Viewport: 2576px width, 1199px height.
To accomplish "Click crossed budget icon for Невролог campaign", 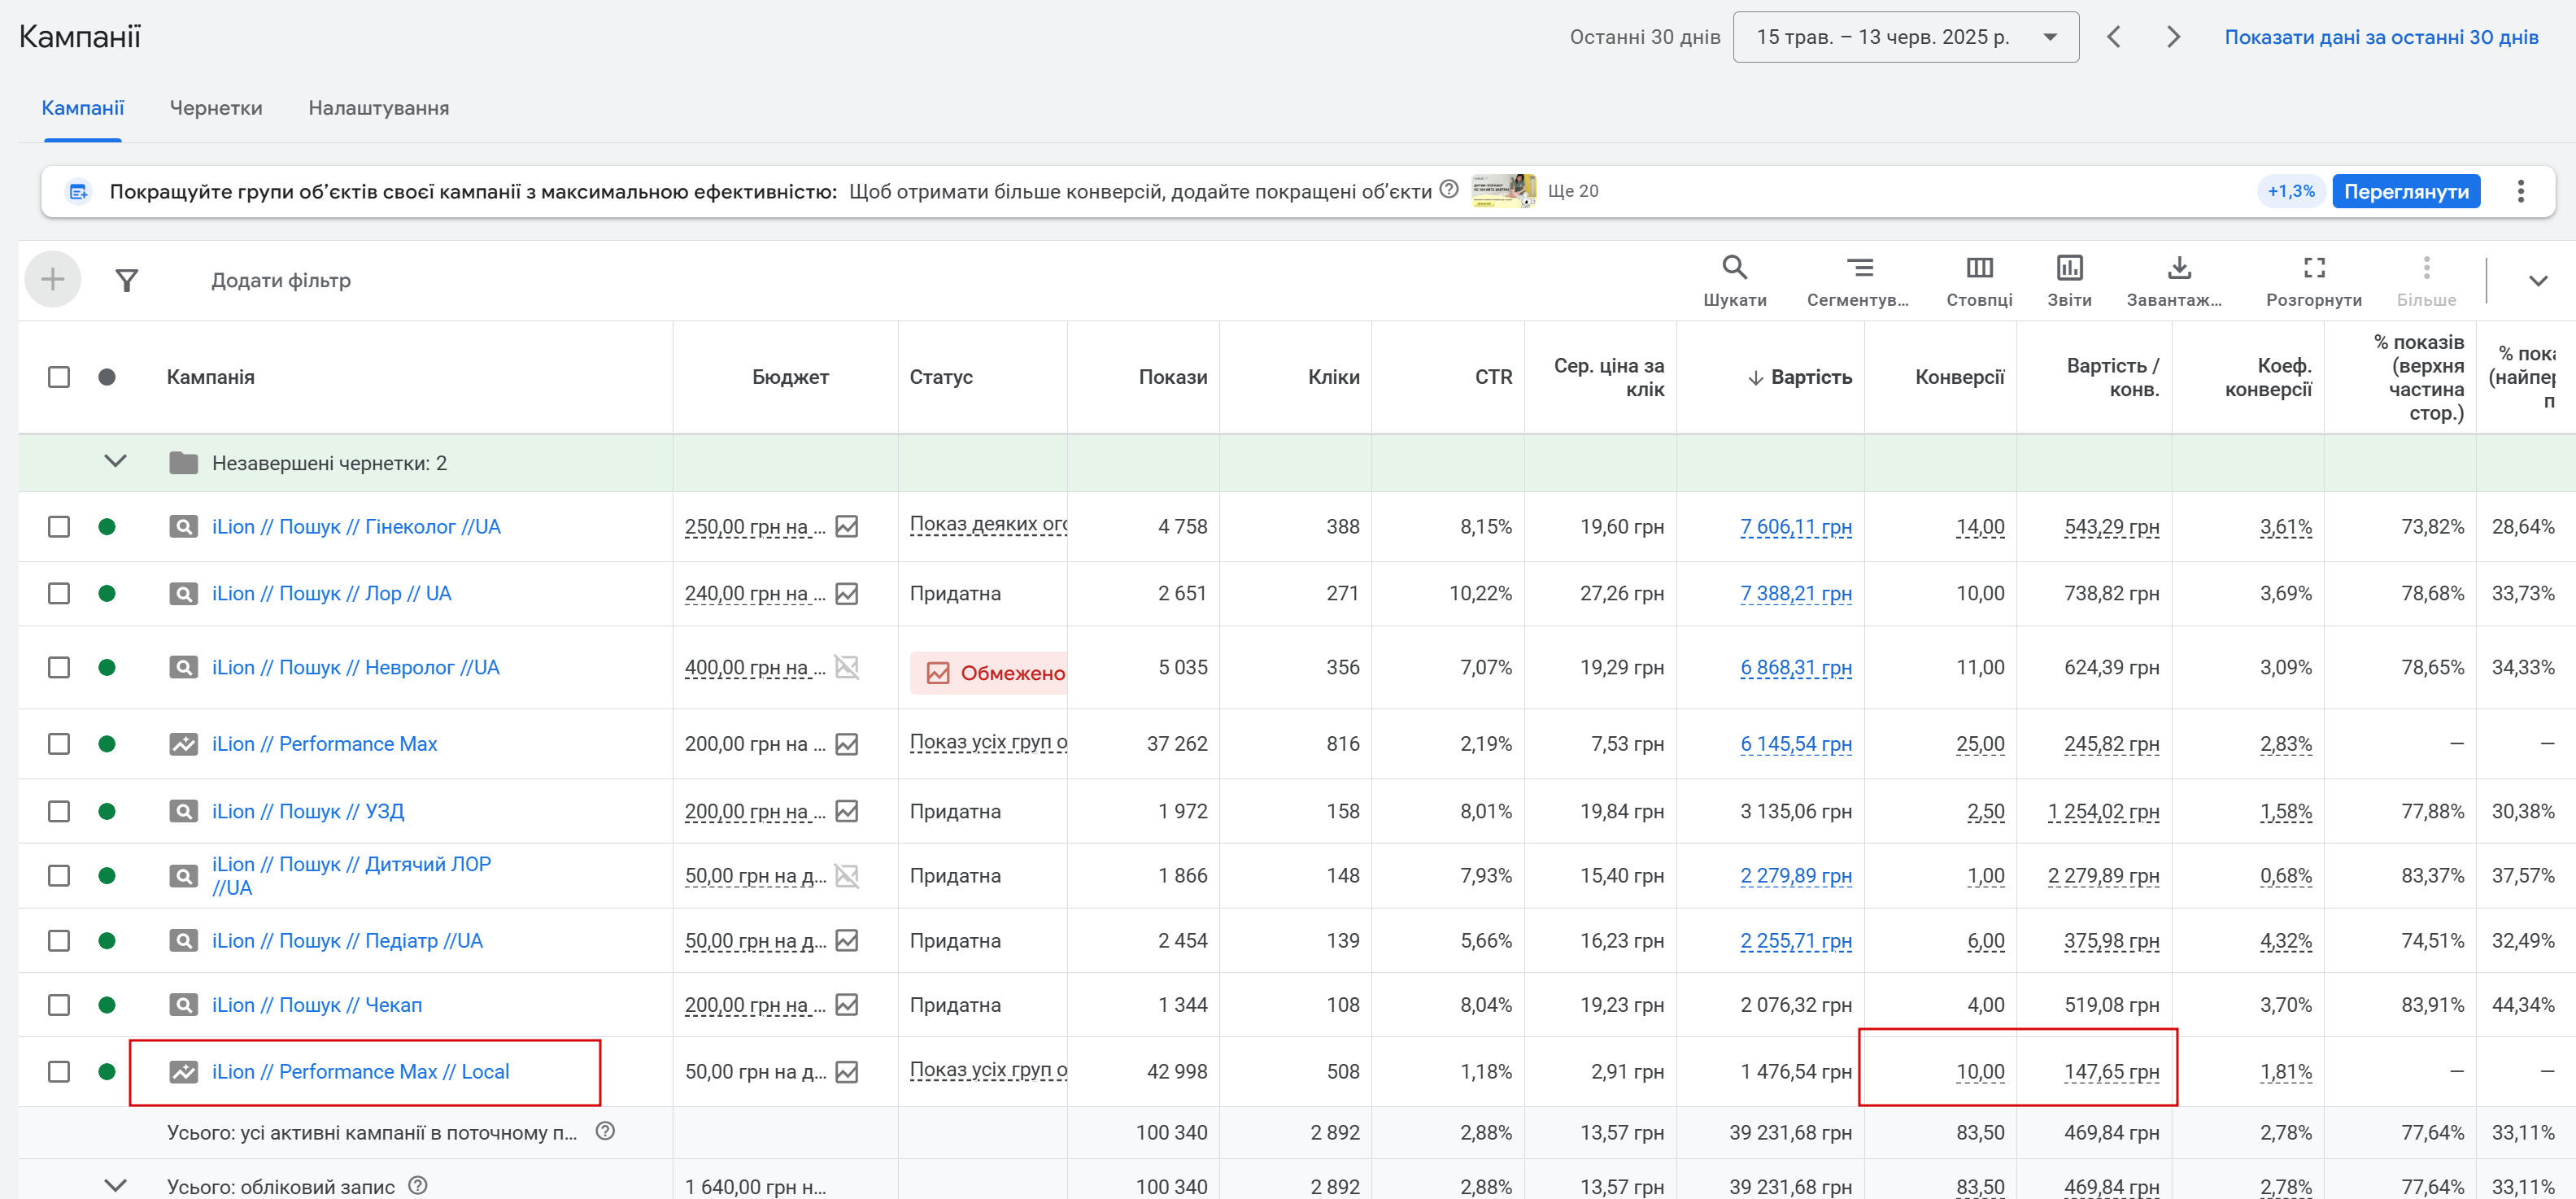I will 846,667.
